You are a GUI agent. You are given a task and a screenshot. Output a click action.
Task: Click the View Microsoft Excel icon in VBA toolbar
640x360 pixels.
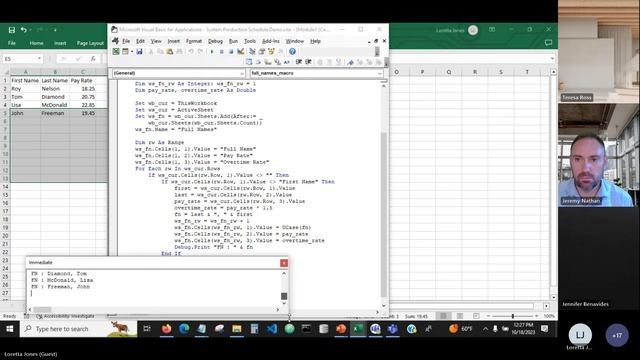tap(116, 51)
